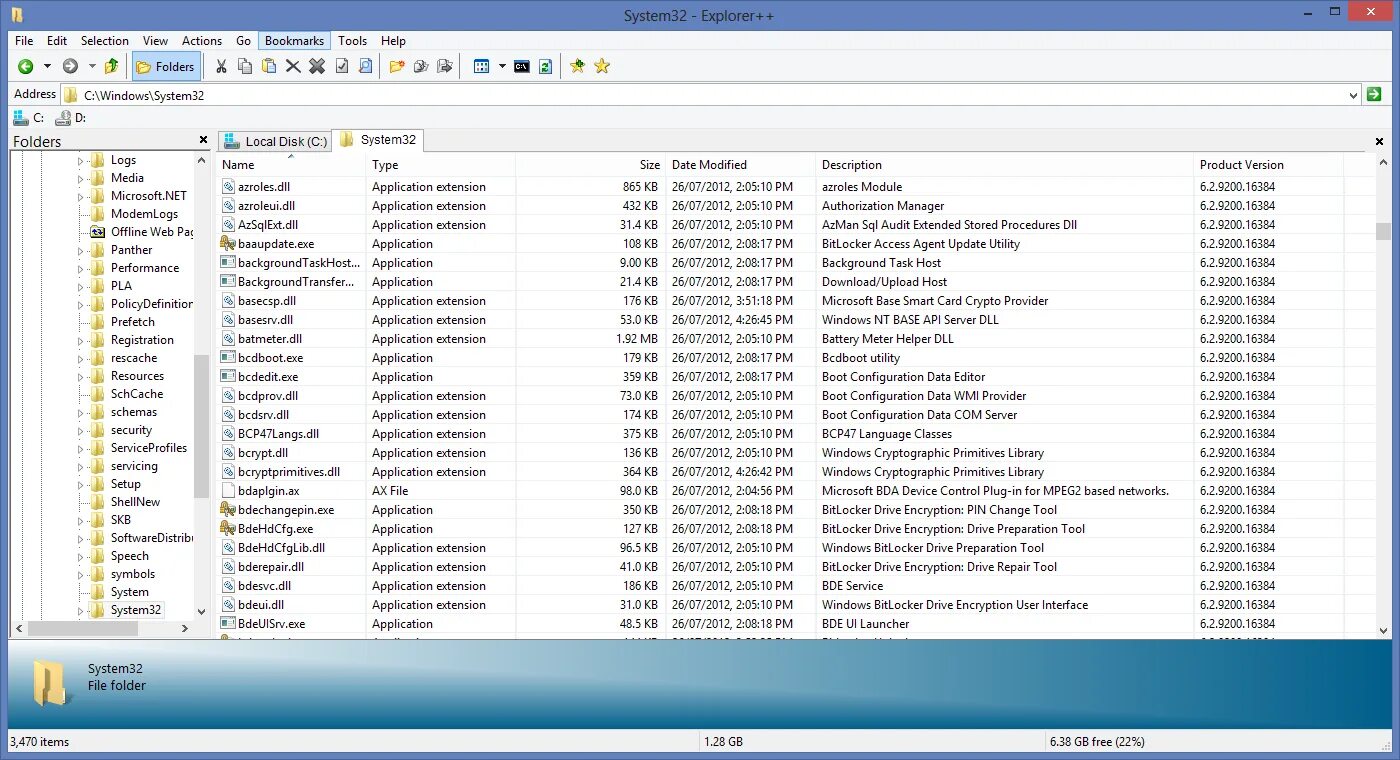Open the Views dropdown arrow

502,66
